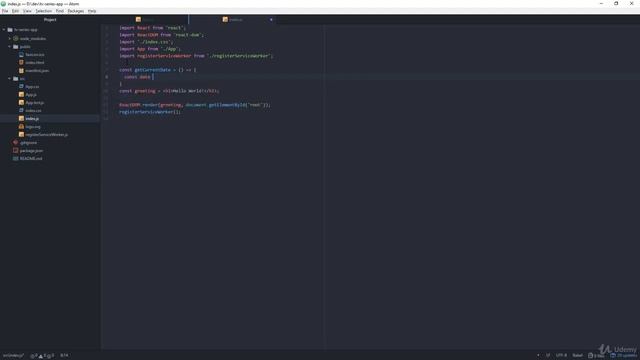Image resolution: width=640 pixels, height=360 pixels.
Task: Open registerServiceWorker.js in the tree
Action: coord(47,135)
